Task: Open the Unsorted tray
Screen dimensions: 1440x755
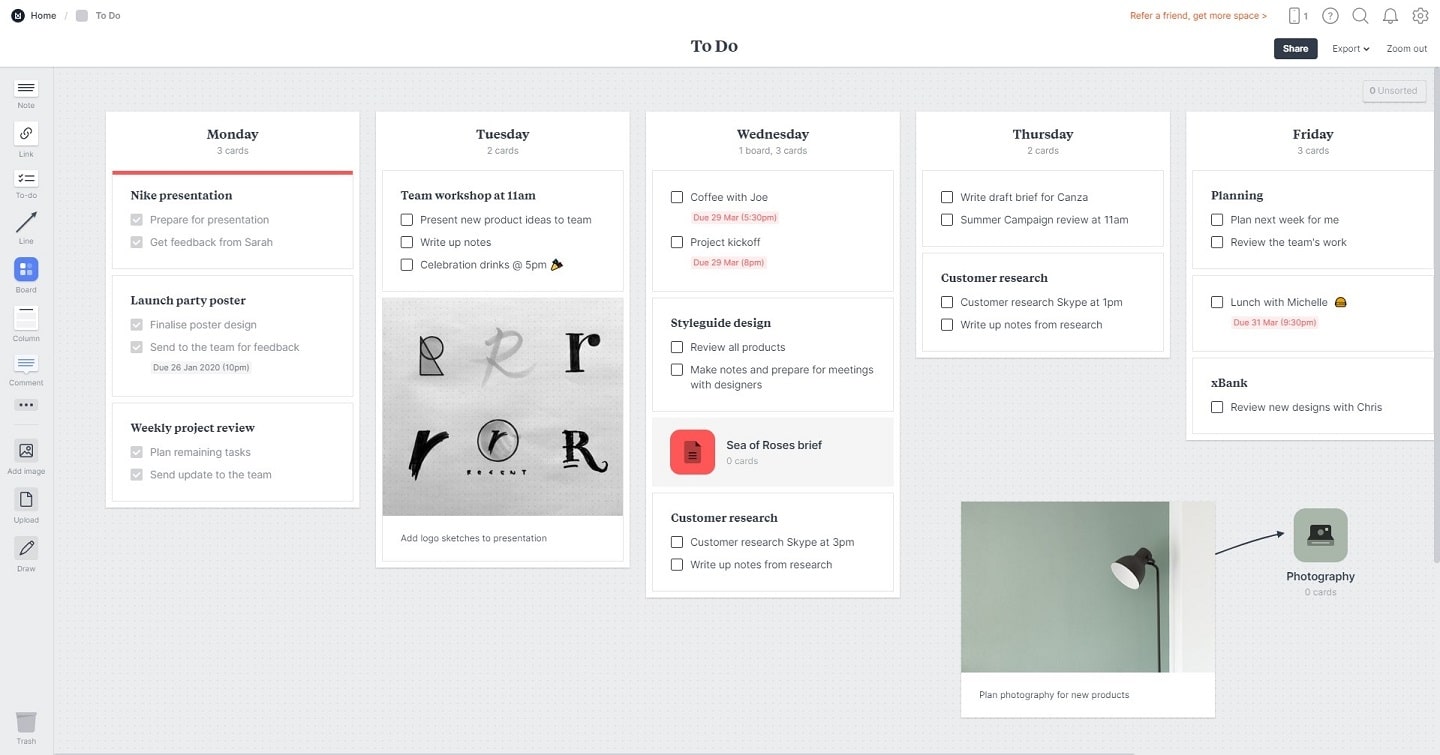Action: 1393,90
